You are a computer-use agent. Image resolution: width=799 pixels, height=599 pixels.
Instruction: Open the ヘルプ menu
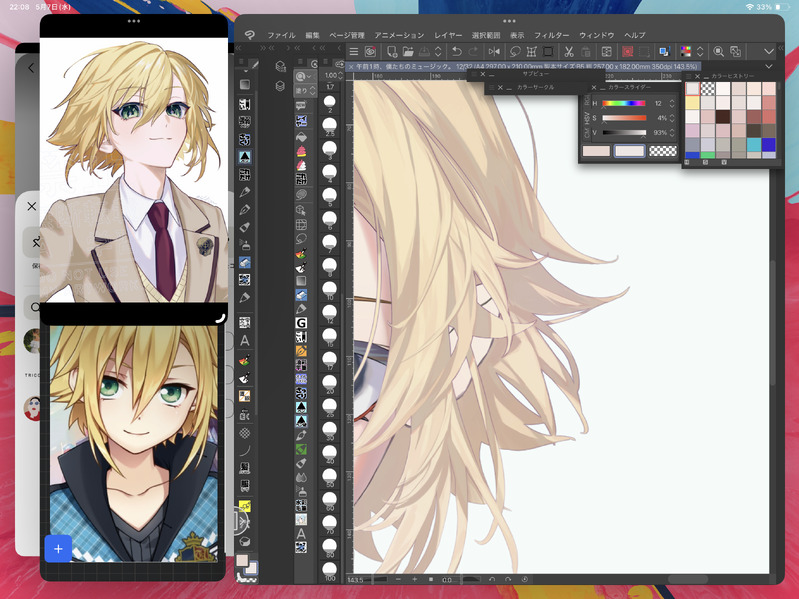[x=634, y=35]
